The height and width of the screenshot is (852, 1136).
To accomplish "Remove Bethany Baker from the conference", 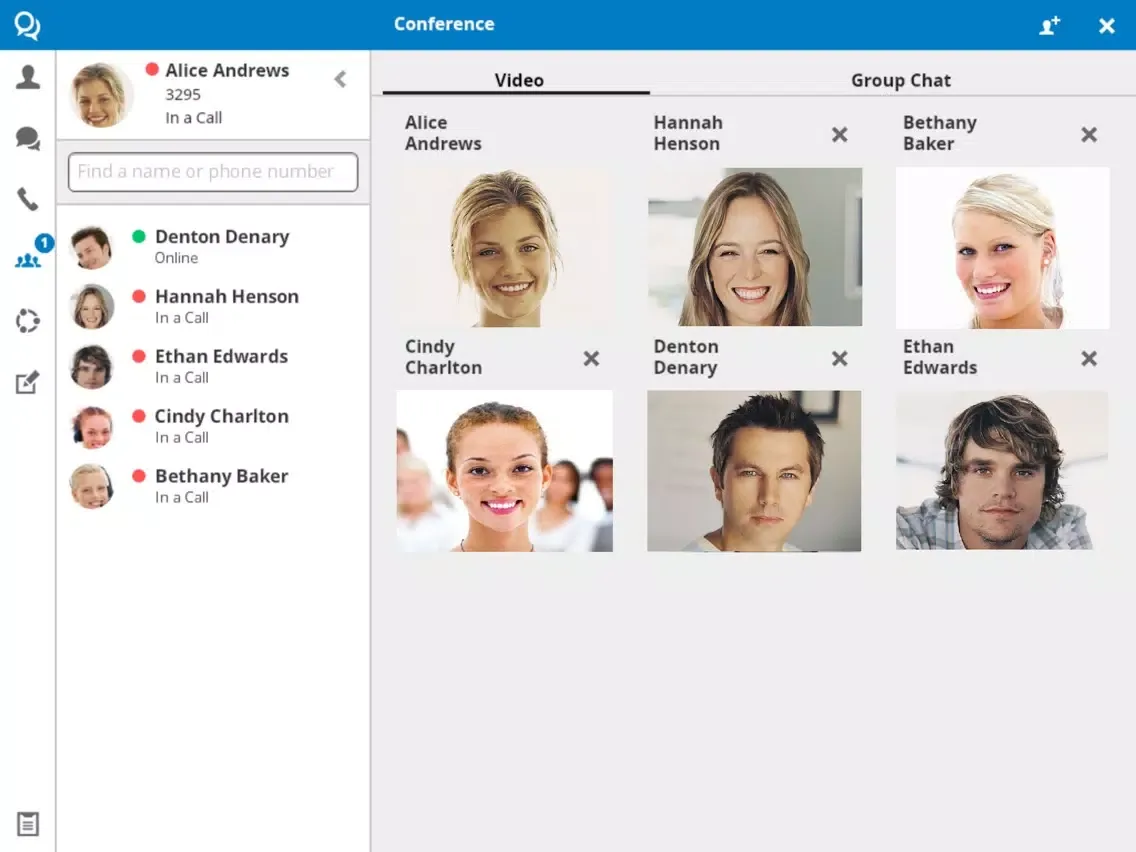I will (x=1089, y=135).
